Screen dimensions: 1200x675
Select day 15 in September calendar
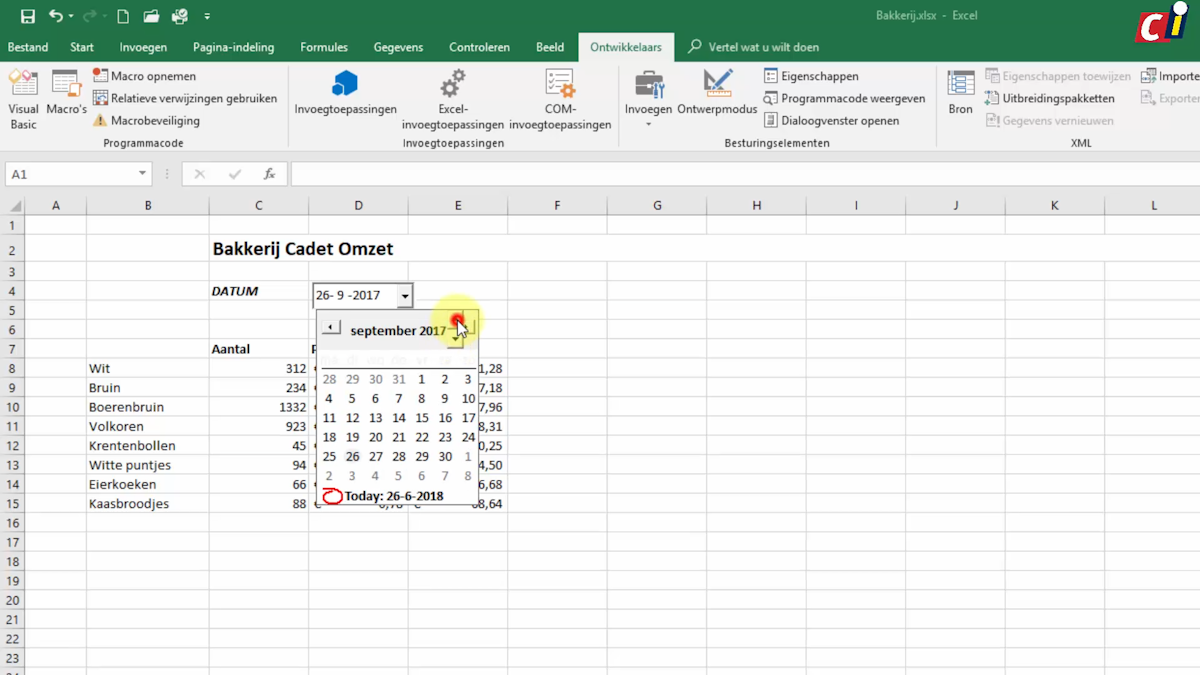[x=422, y=418]
